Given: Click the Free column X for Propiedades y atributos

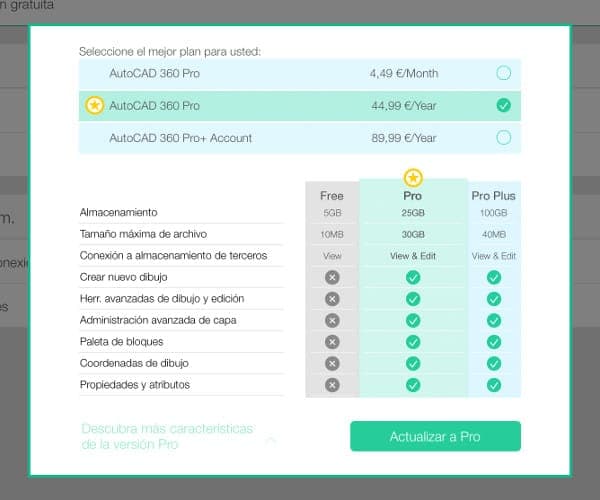Looking at the screenshot, I should (x=332, y=385).
